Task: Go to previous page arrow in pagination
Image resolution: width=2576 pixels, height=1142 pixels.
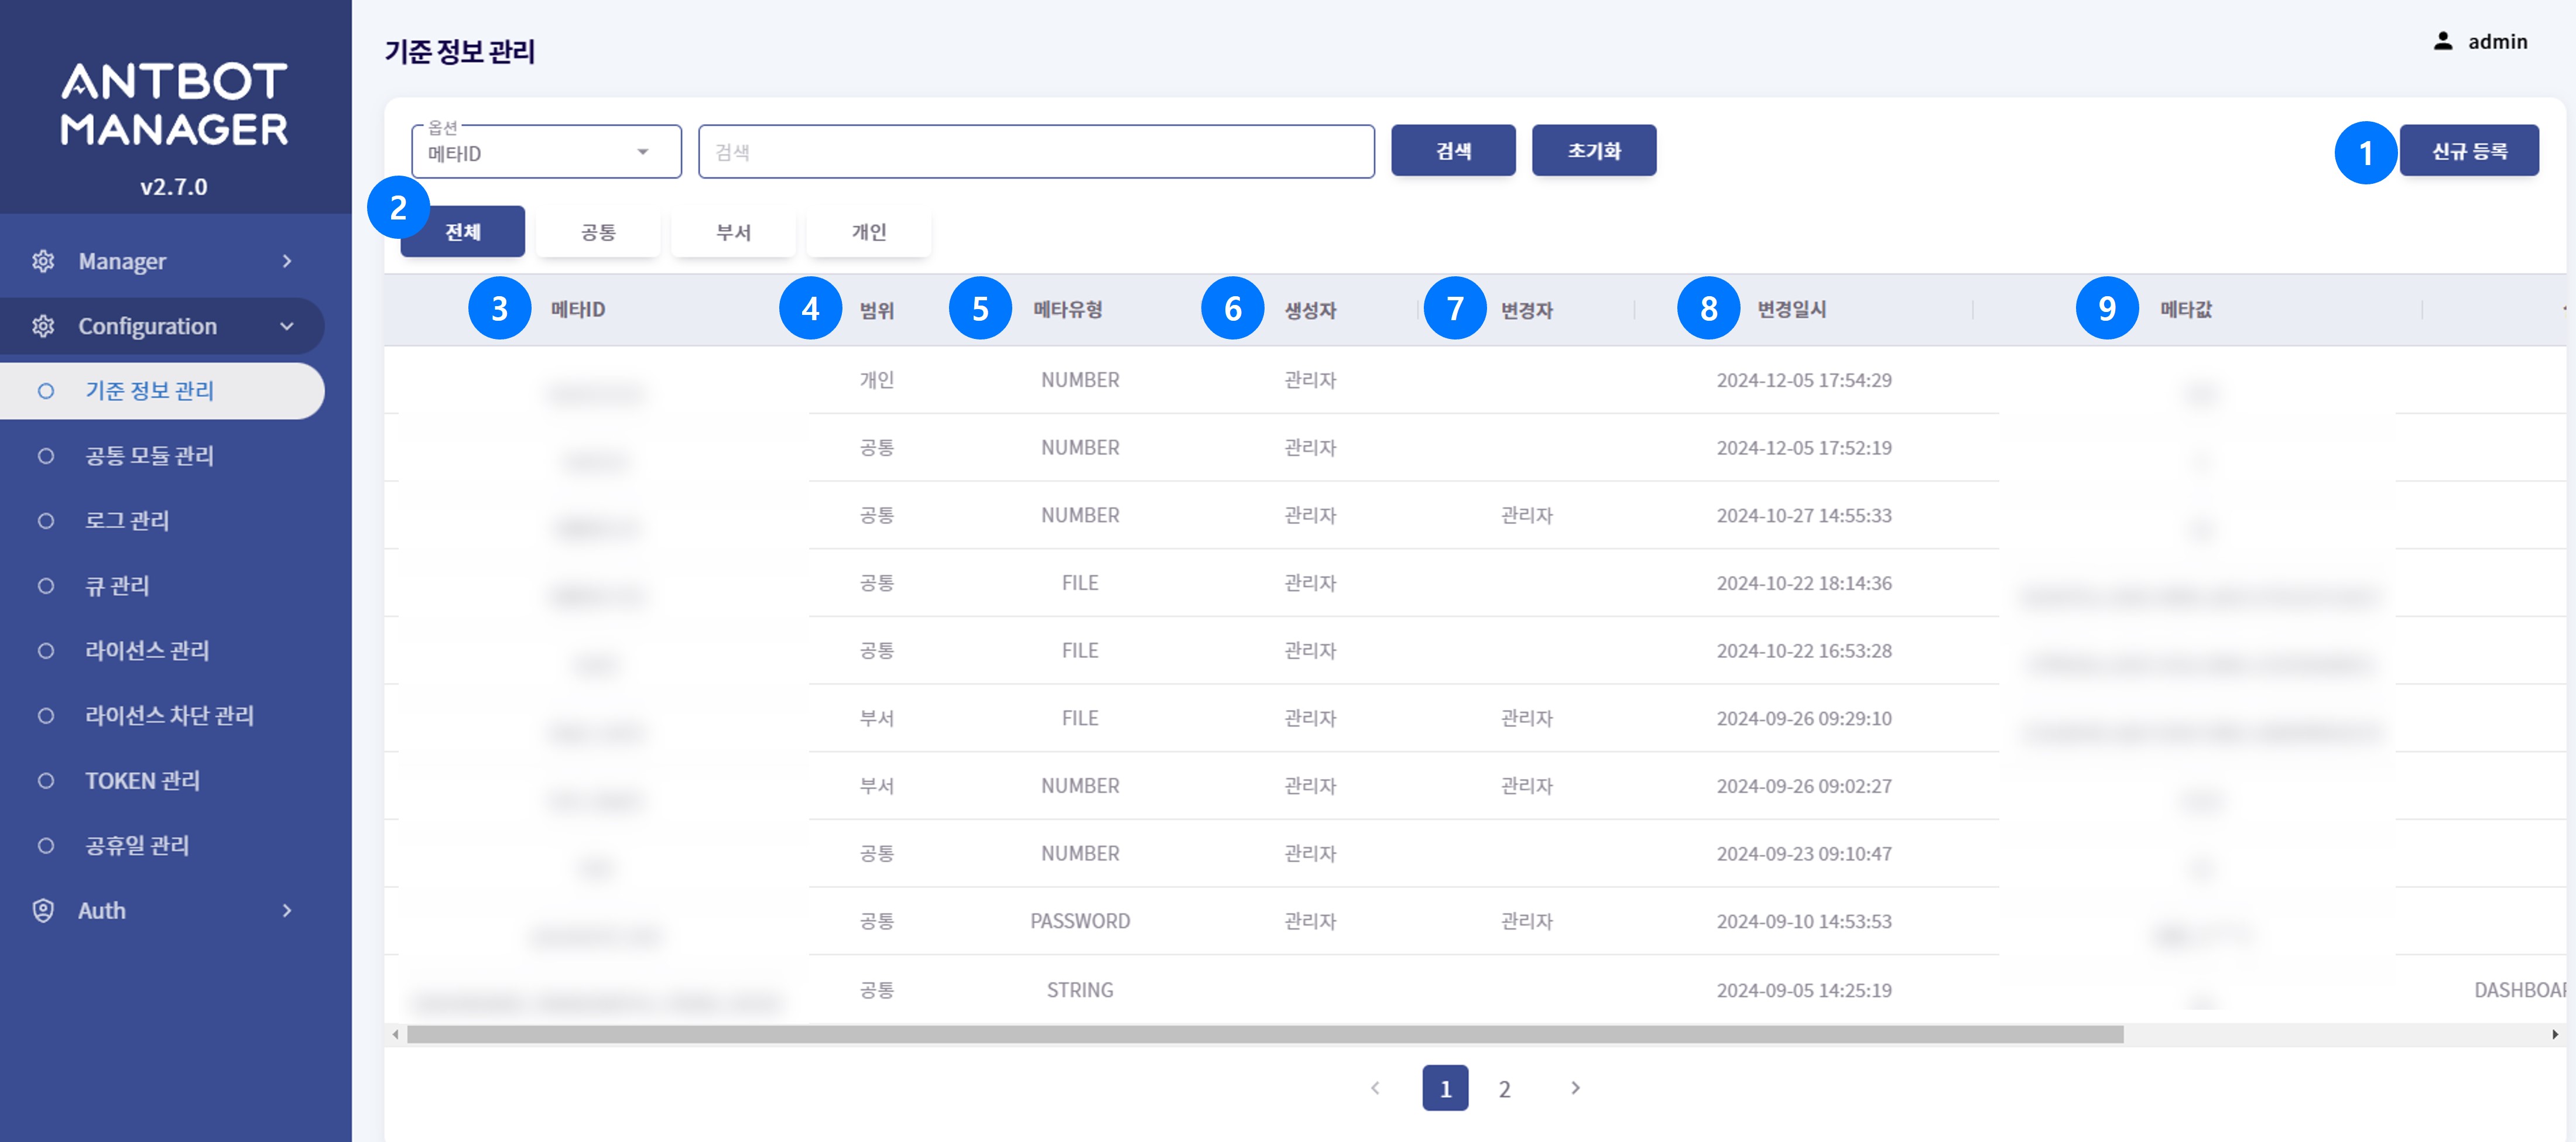Action: [x=1375, y=1088]
